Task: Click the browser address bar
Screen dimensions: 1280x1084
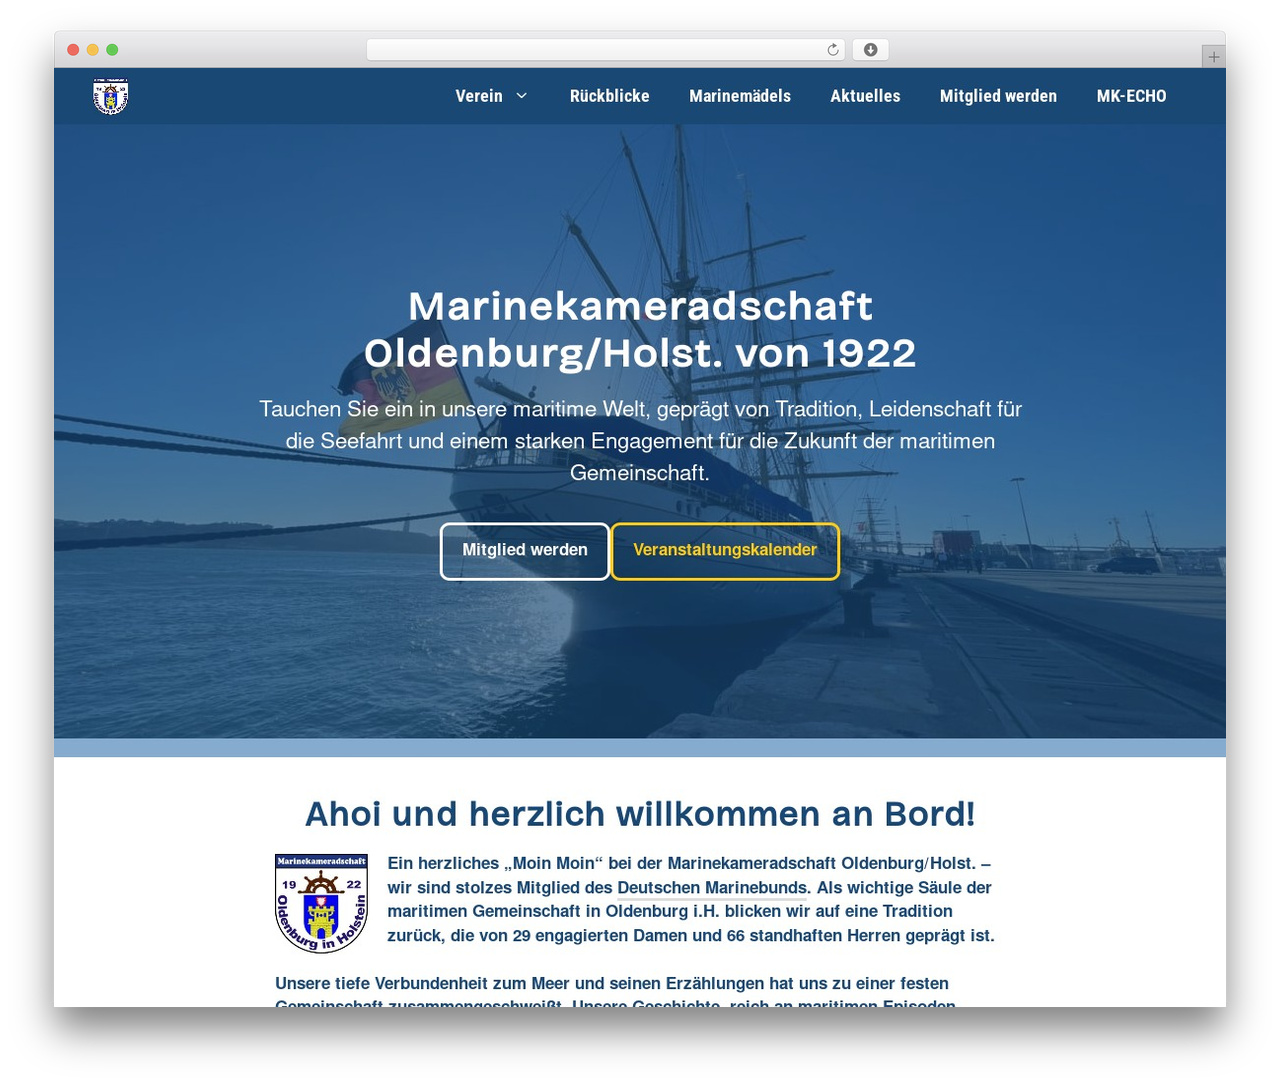Action: coord(606,50)
